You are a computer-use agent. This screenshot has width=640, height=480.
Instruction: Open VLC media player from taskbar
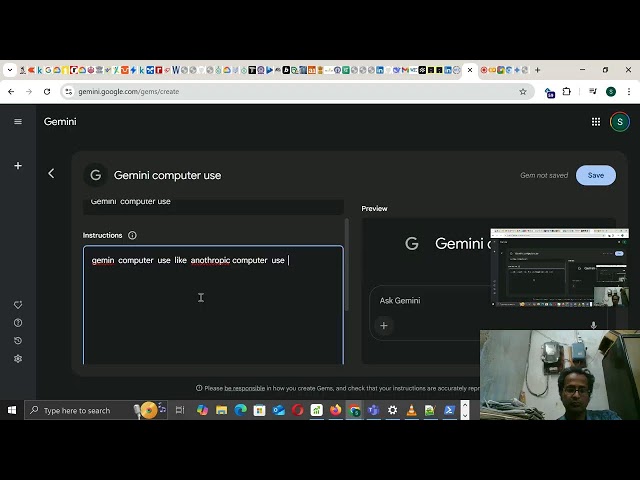[x=411, y=410]
